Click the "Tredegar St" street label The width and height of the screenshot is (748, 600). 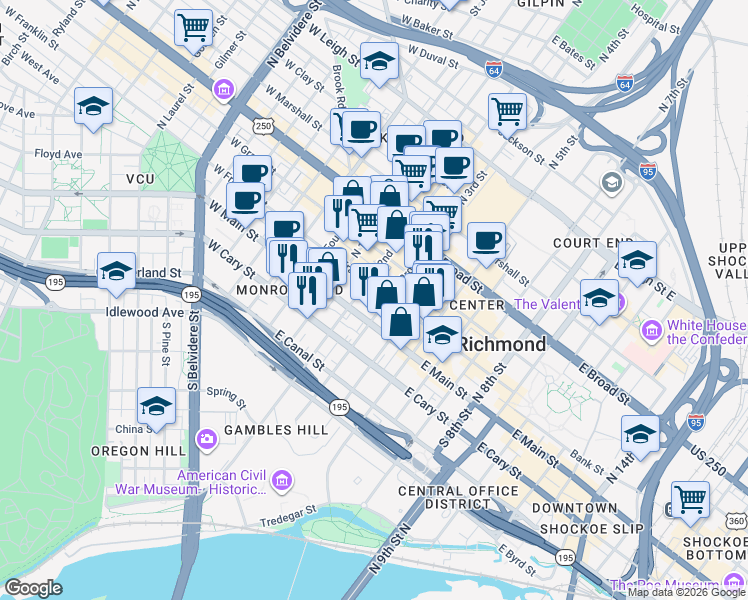pos(288,517)
